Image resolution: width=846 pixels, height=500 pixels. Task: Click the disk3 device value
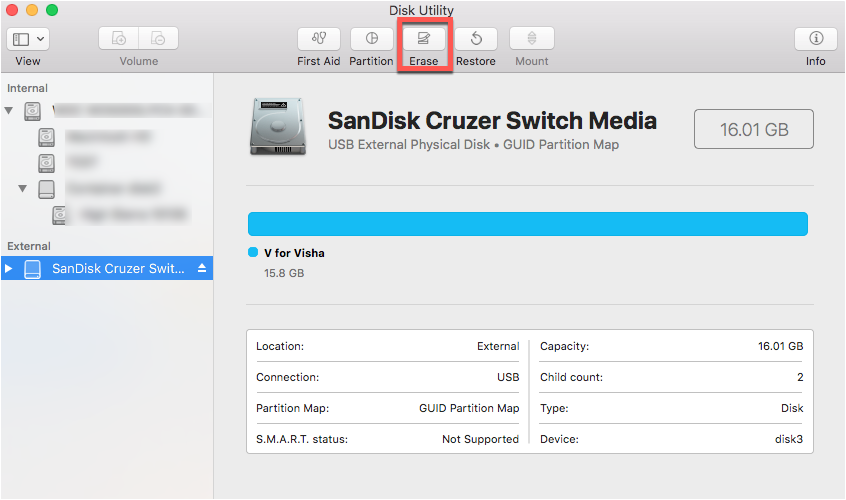[x=789, y=439]
